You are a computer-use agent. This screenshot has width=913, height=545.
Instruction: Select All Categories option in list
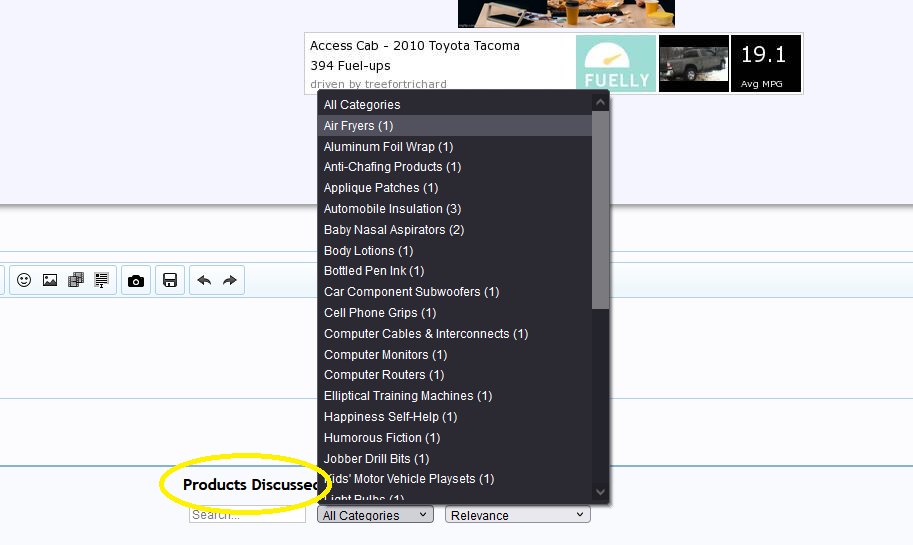click(x=455, y=105)
